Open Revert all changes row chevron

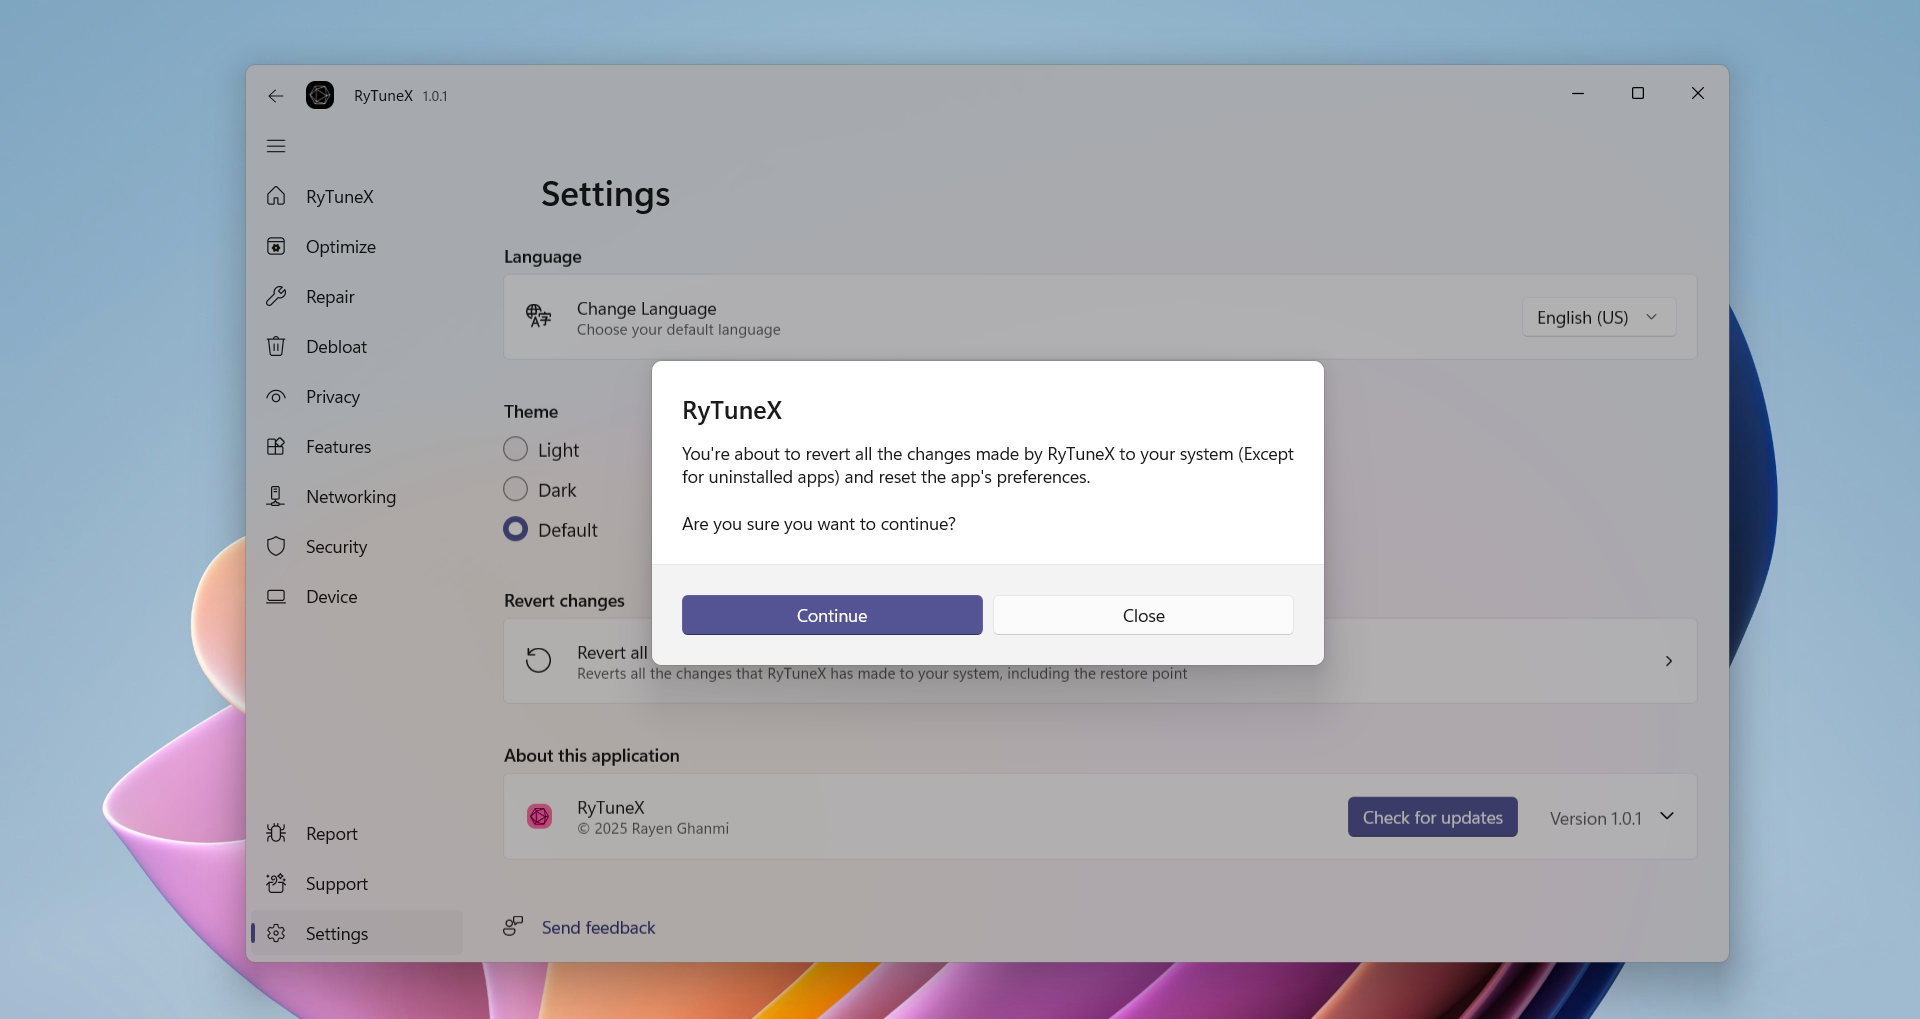coord(1668,661)
